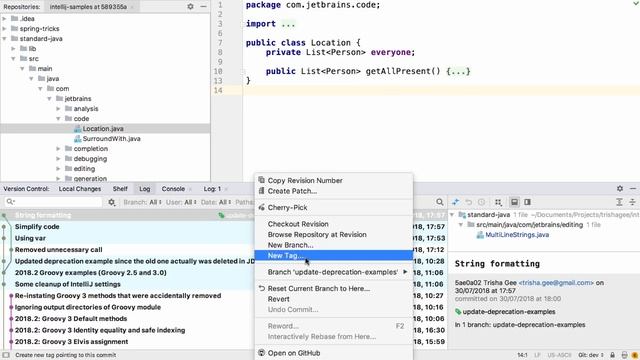
Task: Open the Date: All filter dropdown
Action: (216, 202)
